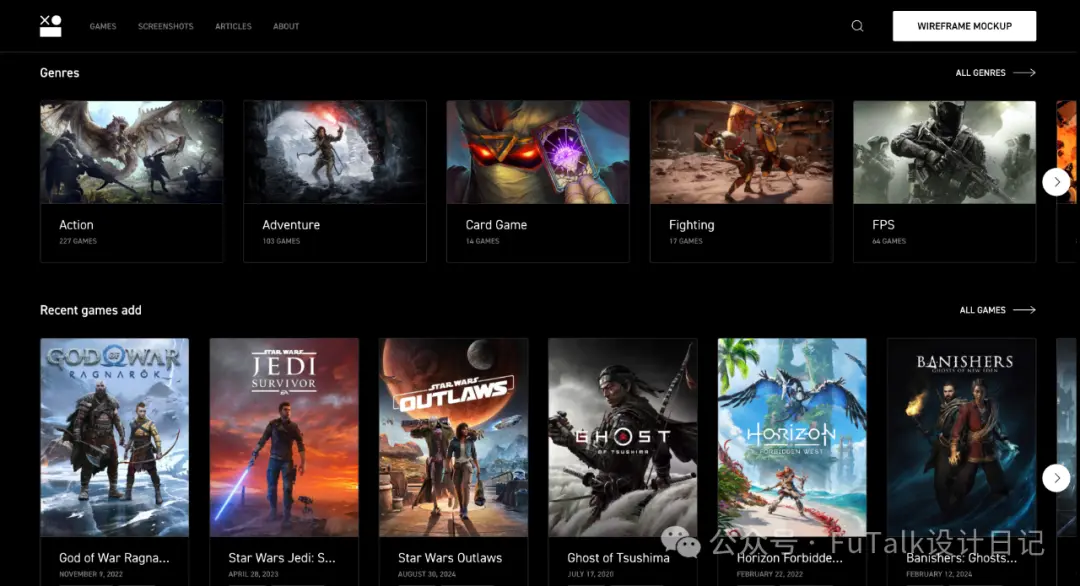Follow the All Genres link
Image resolution: width=1080 pixels, height=586 pixels.
[980, 72]
